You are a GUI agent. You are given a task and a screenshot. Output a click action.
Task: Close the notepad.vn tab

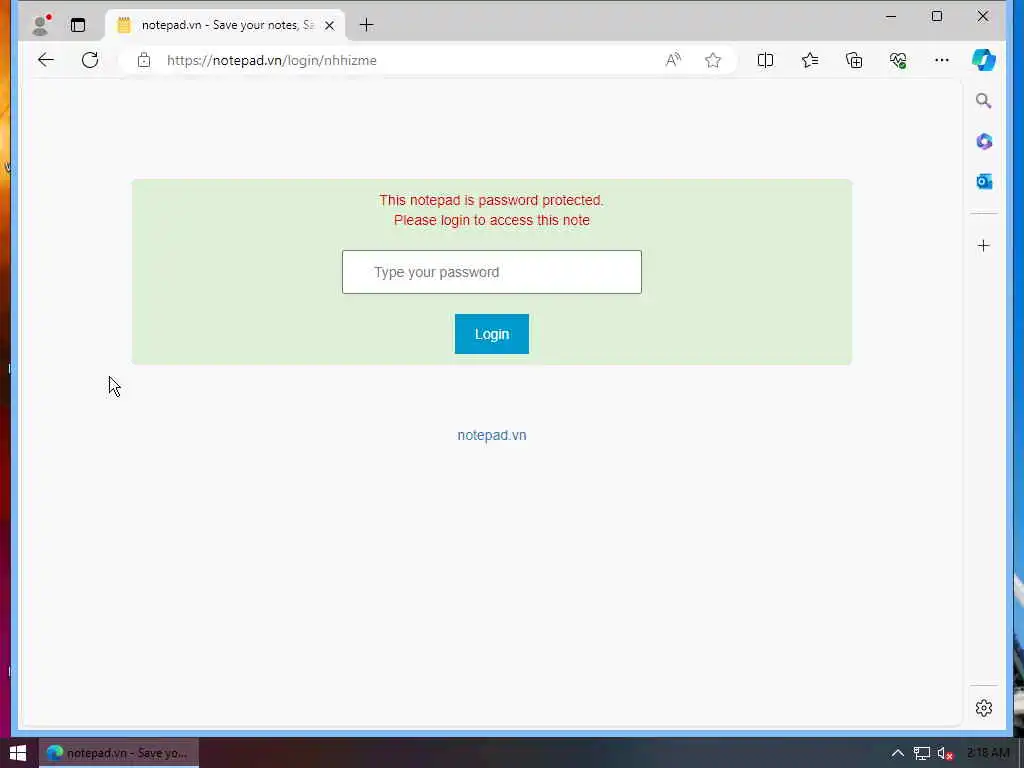[x=330, y=25]
